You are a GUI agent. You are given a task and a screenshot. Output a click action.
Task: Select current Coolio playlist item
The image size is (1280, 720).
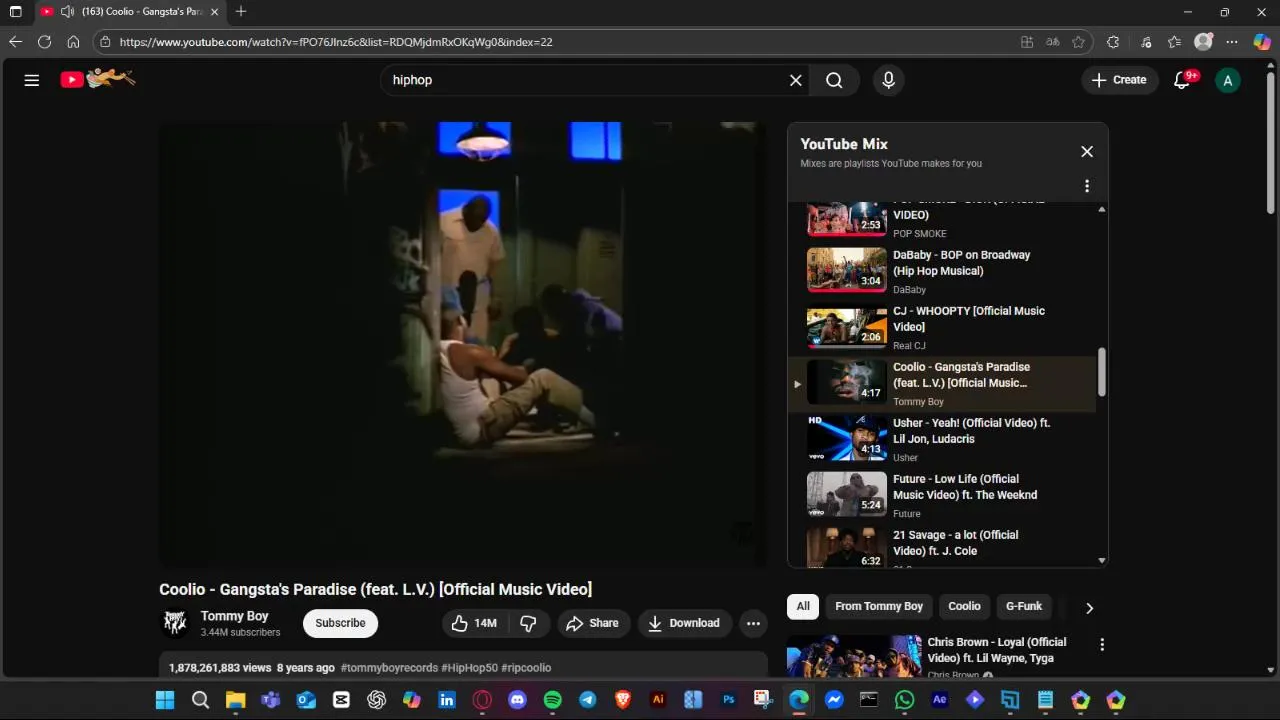941,383
